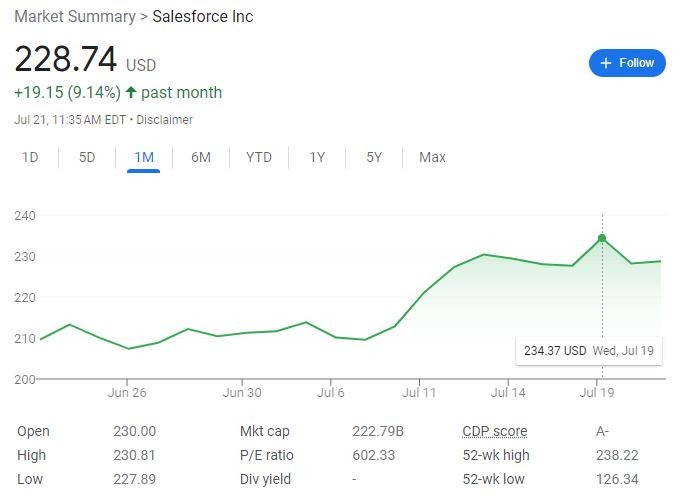Viewport: 690px width, 501px height.
Task: Open the Disclaimer link
Action: pos(165,120)
